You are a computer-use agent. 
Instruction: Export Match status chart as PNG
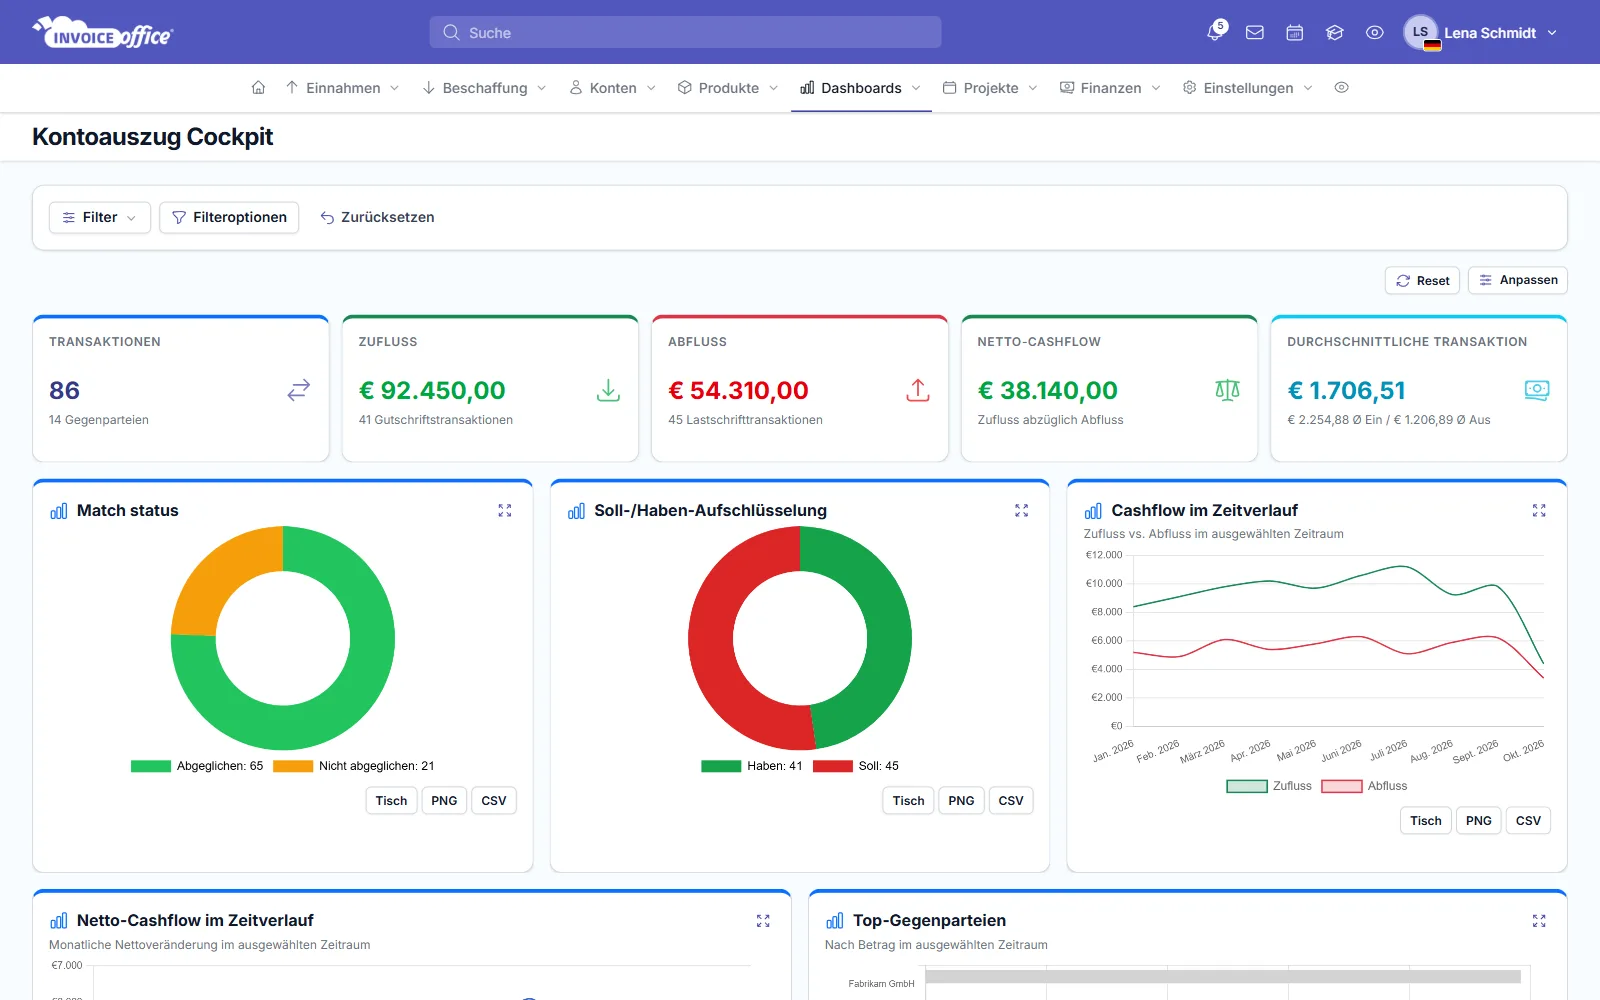(x=444, y=801)
